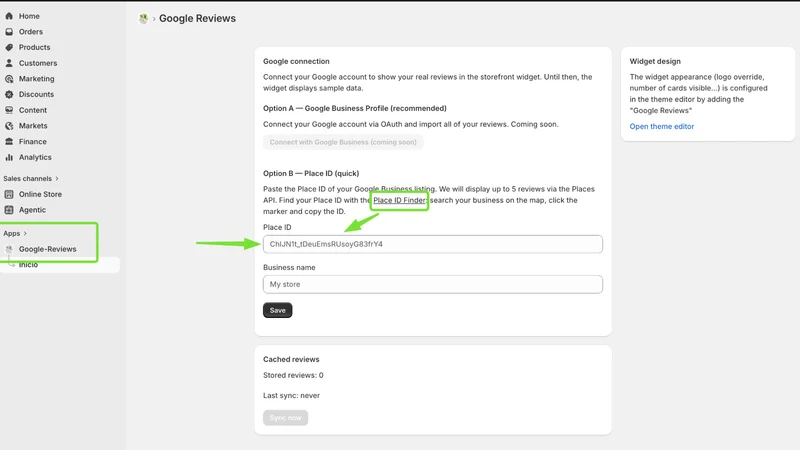Select Inicio sub-item under Google-Reviews
The height and width of the screenshot is (450, 800).
29,265
